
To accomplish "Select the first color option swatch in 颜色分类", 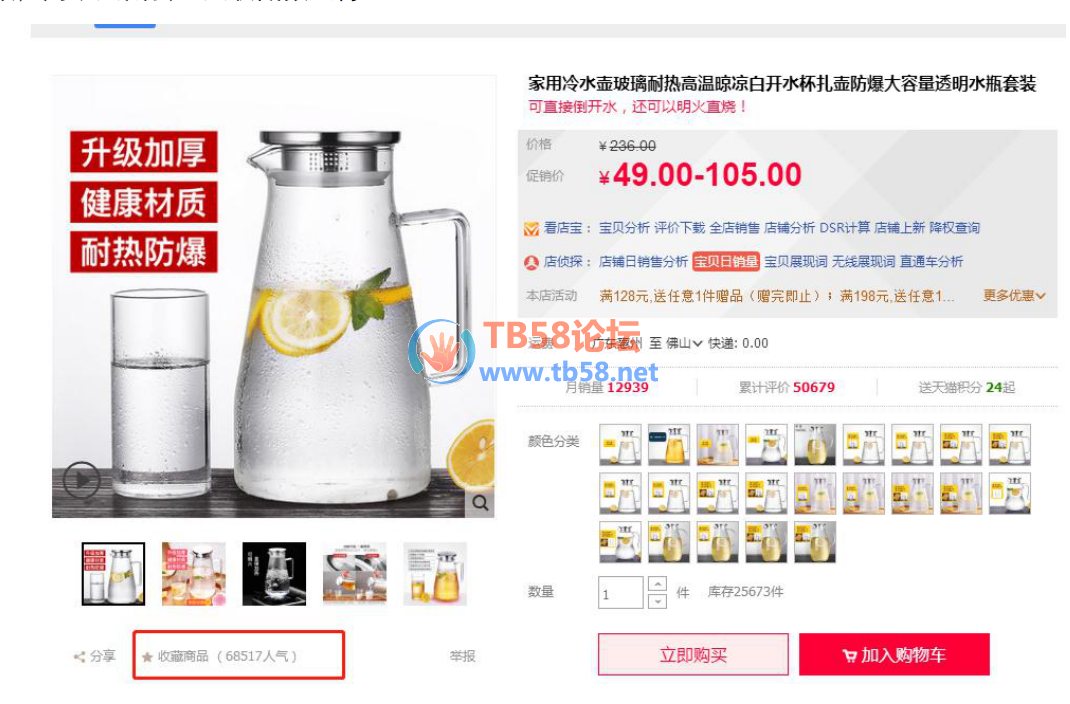I will 620,445.
